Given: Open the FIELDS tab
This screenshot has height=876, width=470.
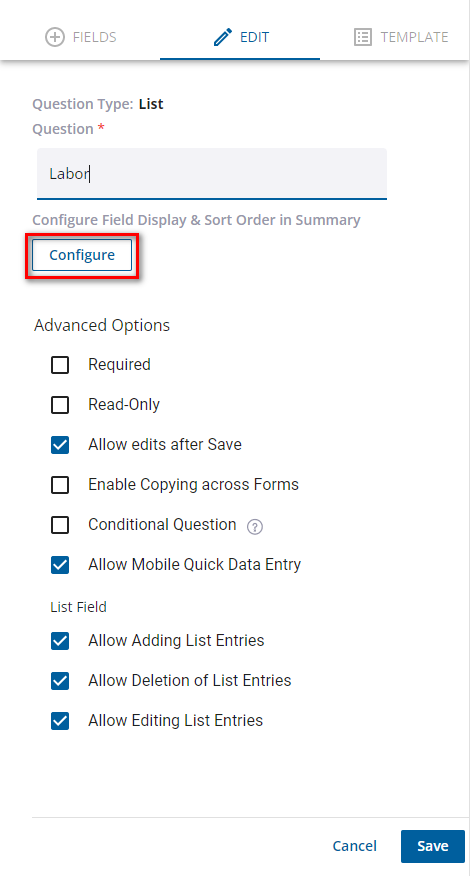Looking at the screenshot, I should pos(80,37).
